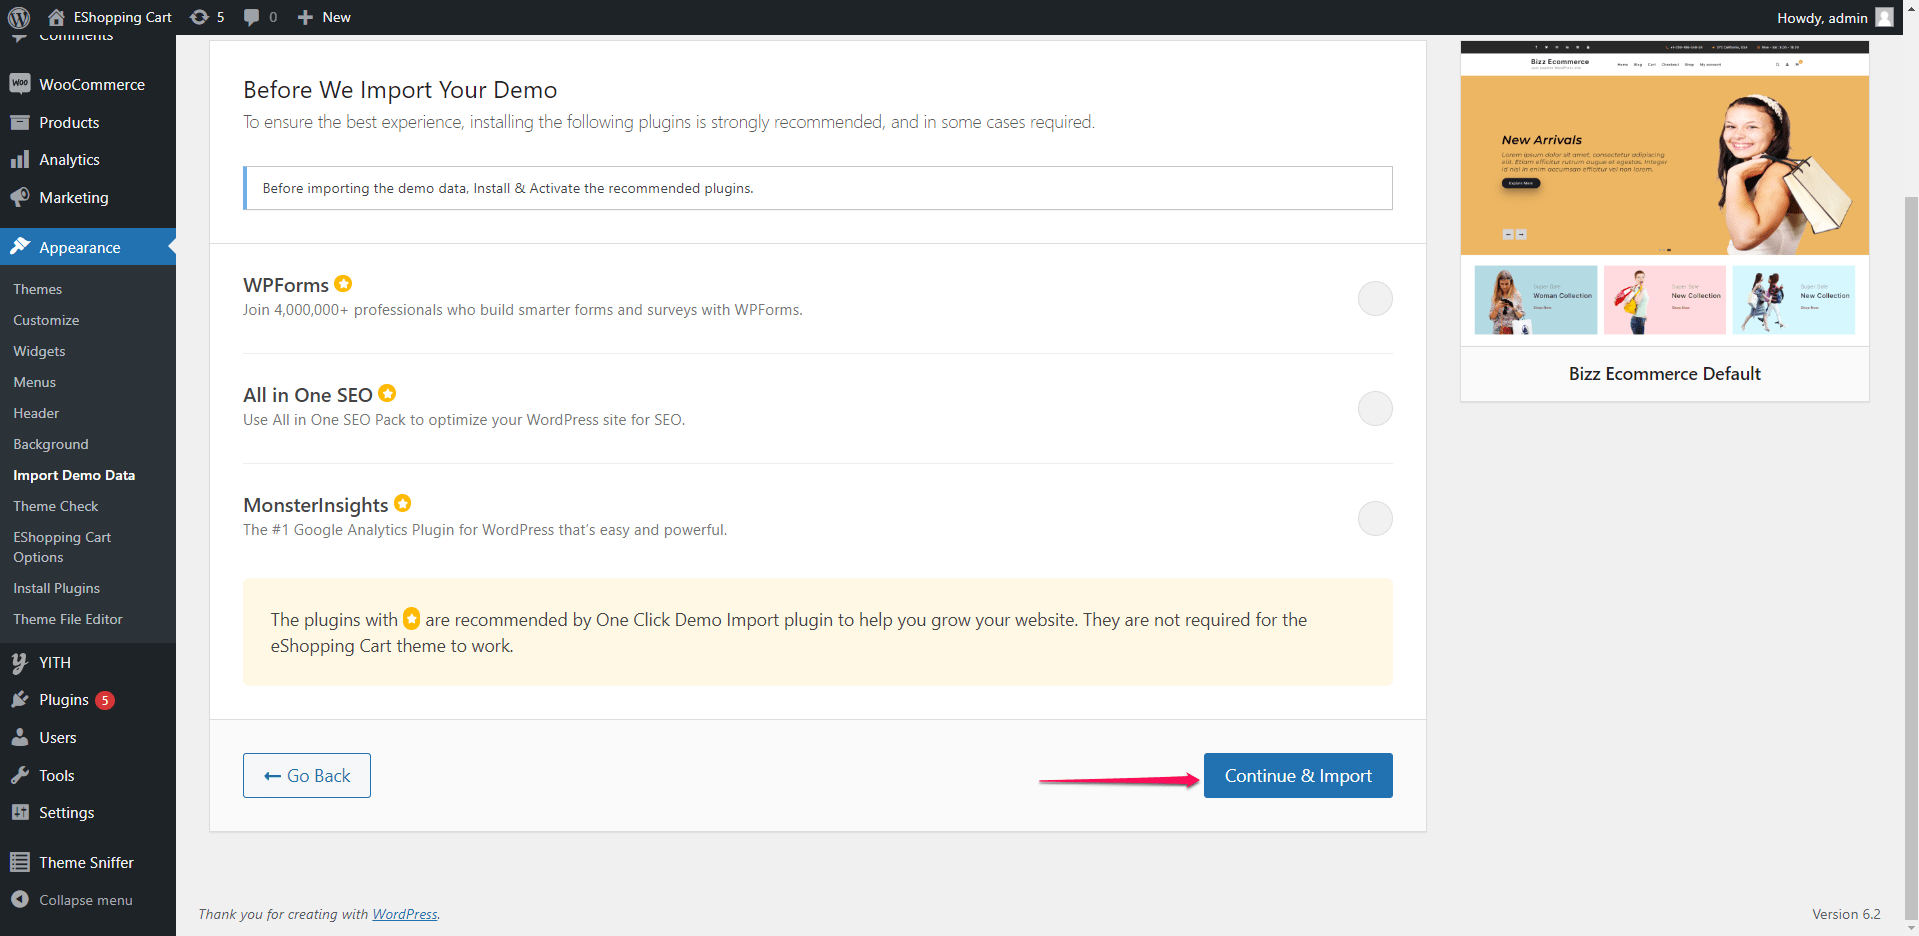Open the Plugins menu with 5 updates
This screenshot has width=1919, height=936.
pos(88,700)
